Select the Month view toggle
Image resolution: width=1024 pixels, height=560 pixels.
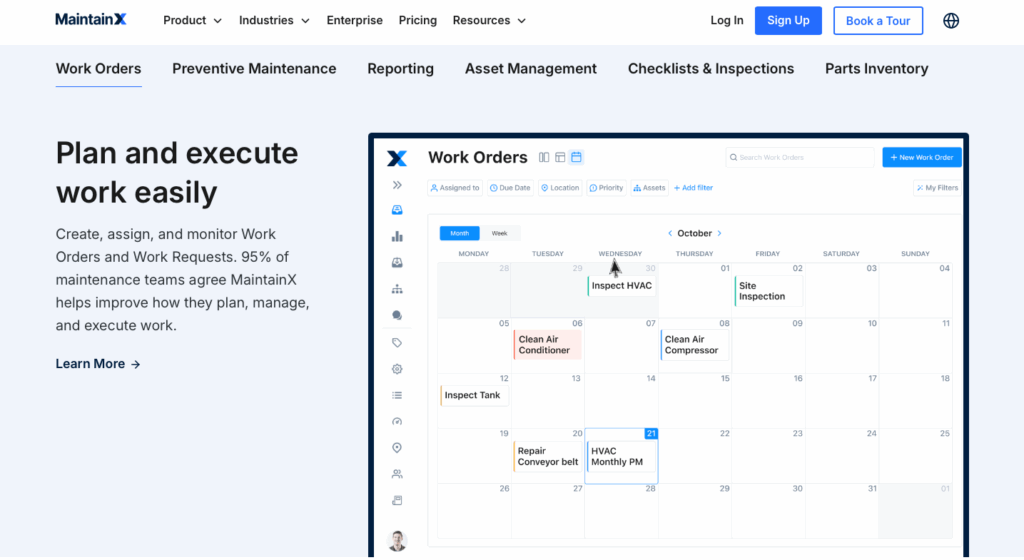[460, 233]
